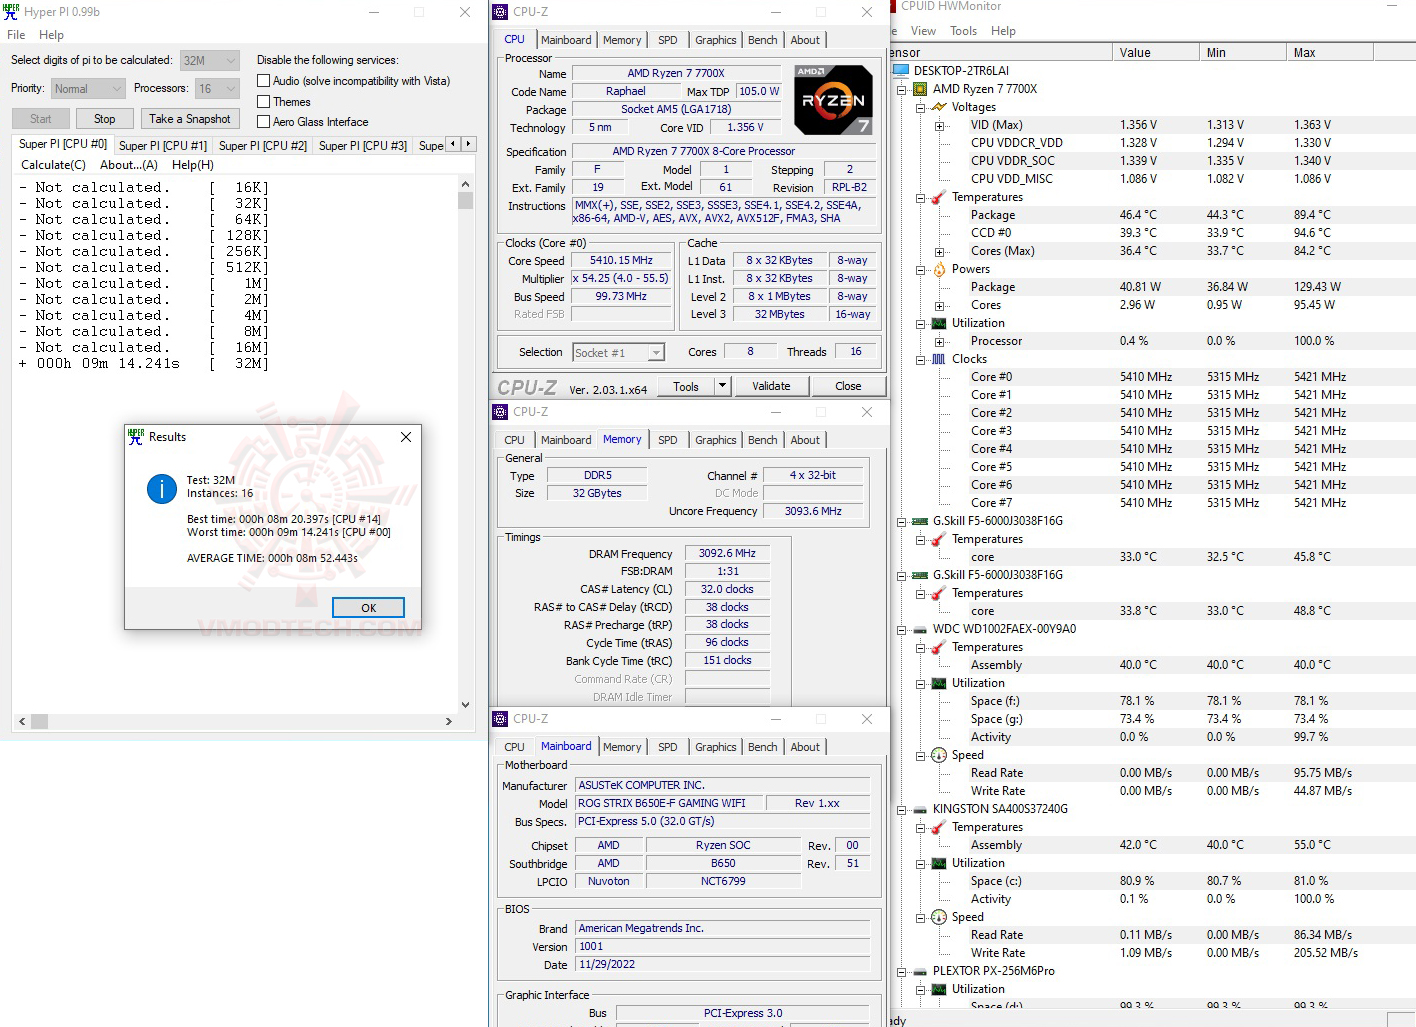The image size is (1416, 1027).
Task: Click the AMD Ryzen 7 logo in CPU-Z
Action: coord(833,100)
